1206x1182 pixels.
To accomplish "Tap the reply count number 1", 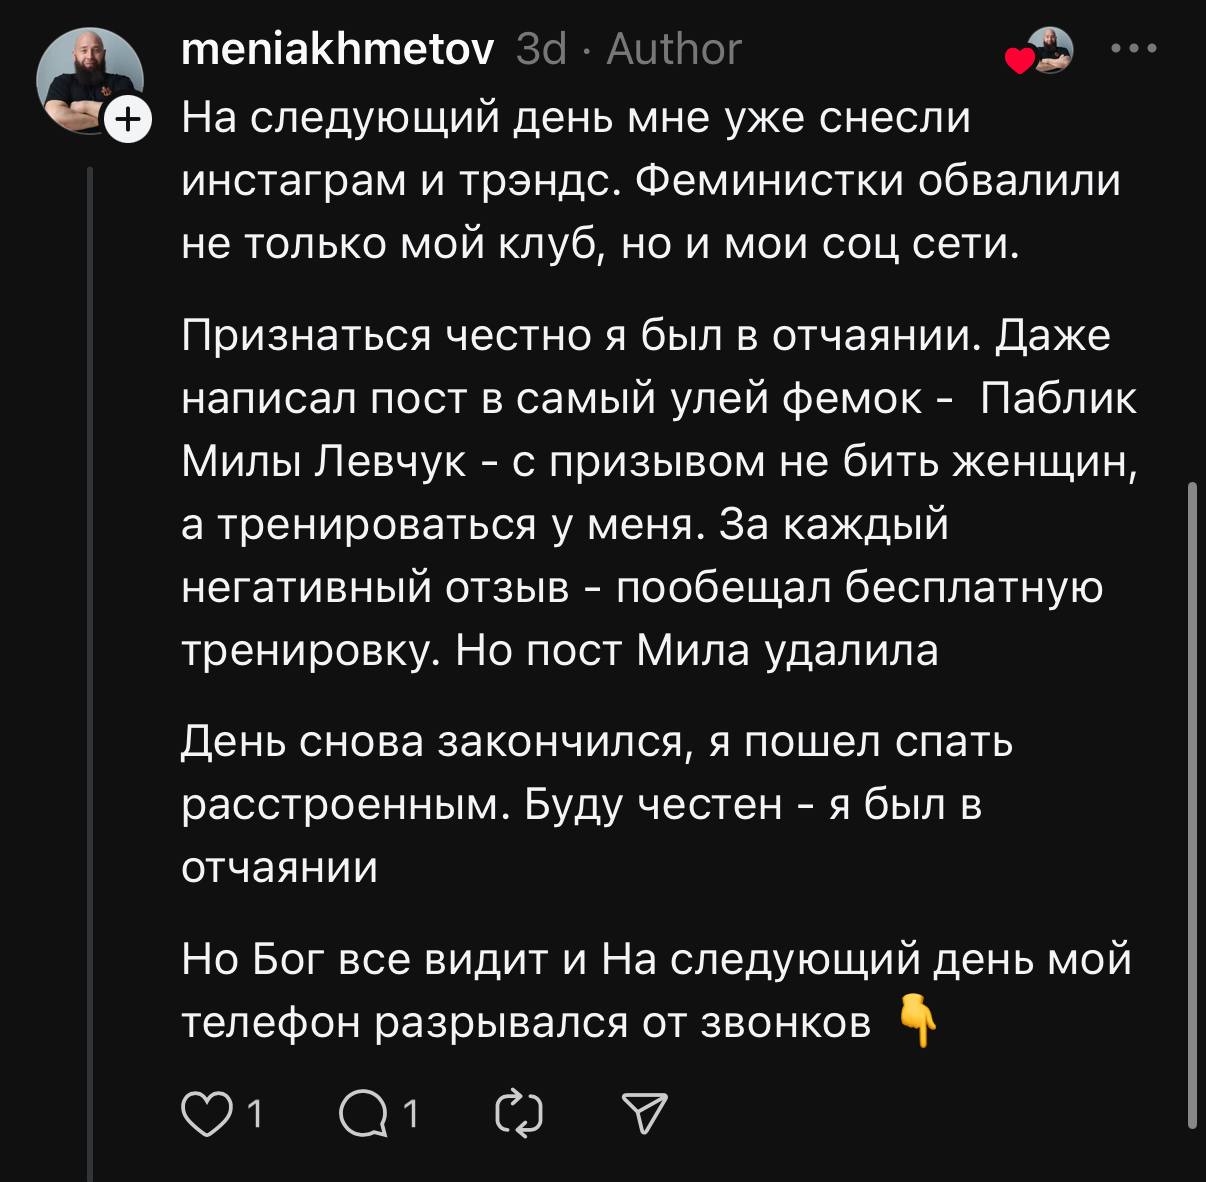I will (409, 1114).
